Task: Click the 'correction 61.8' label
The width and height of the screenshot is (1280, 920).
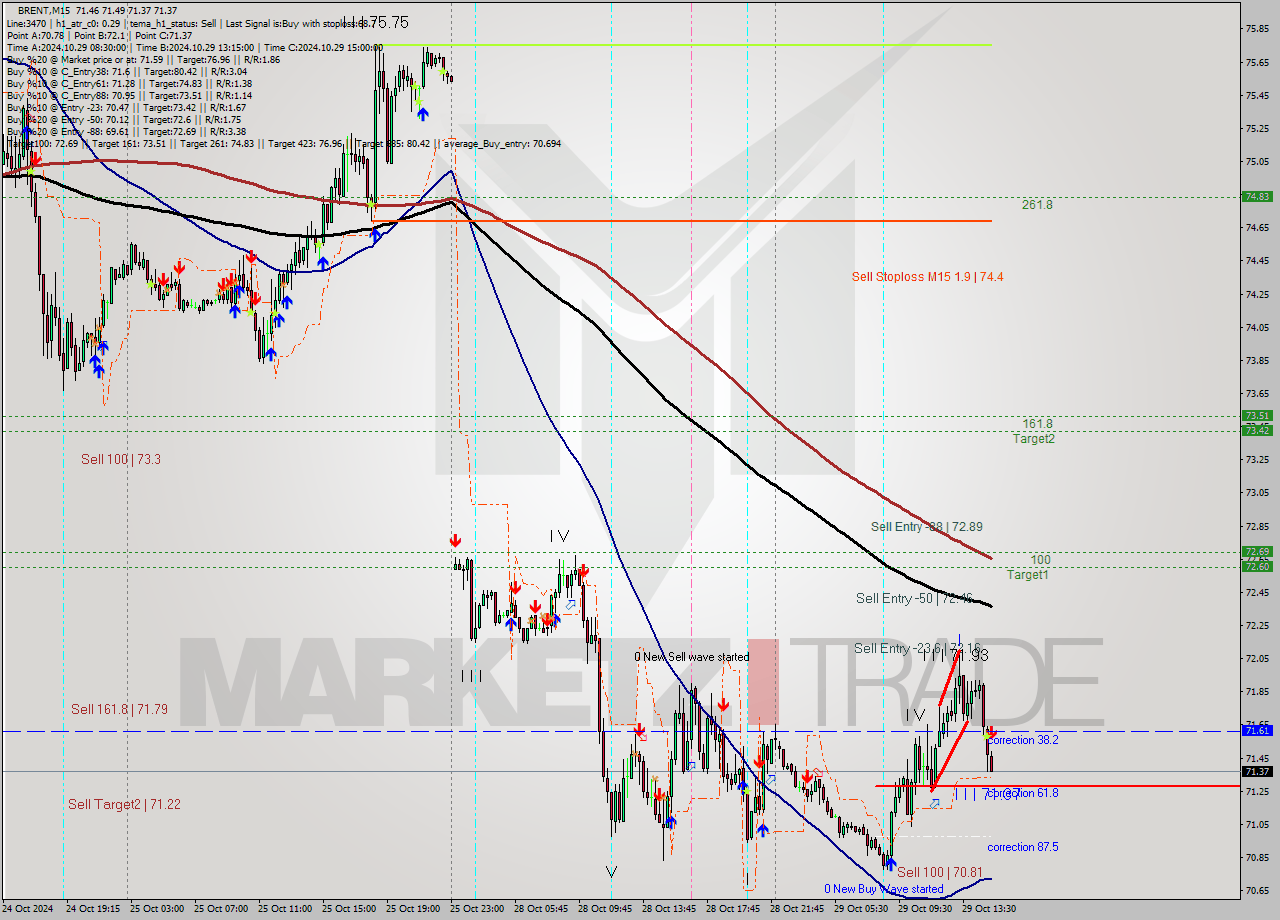Action: (1022, 793)
